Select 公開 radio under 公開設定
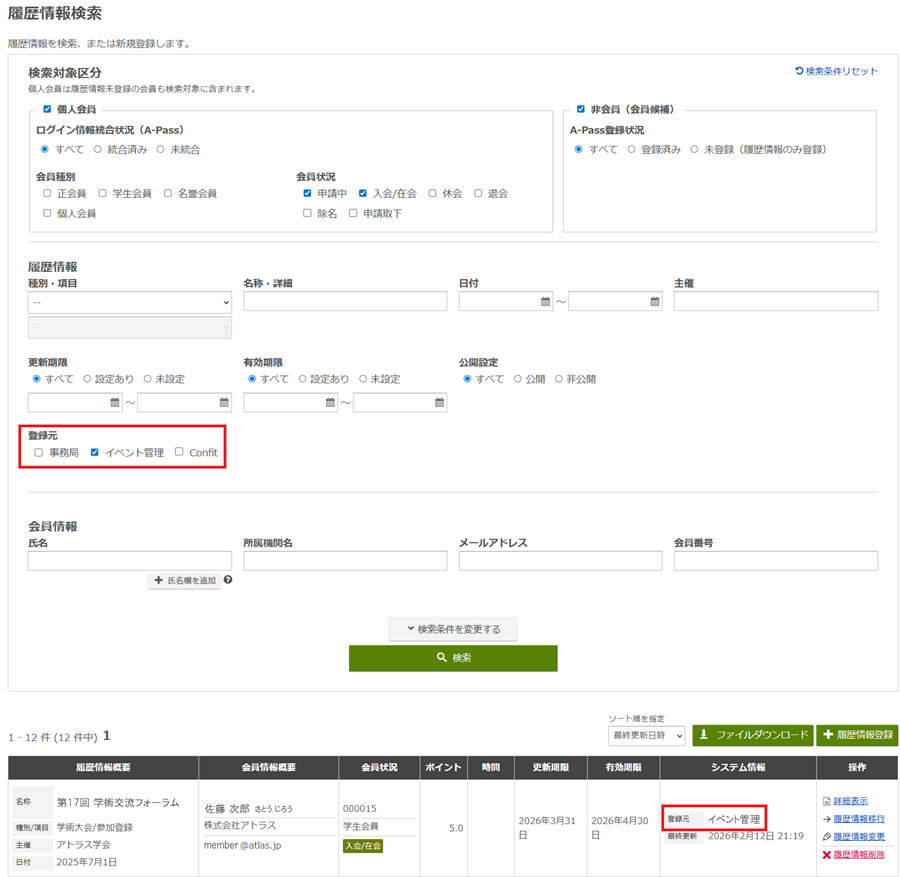Viewport: 900px width, 877px height. [x=519, y=379]
